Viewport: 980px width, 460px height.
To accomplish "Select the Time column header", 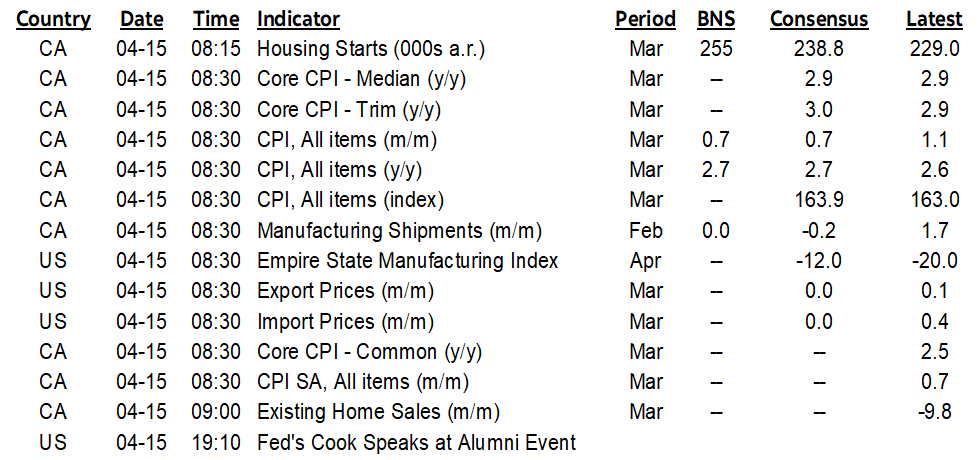I will [215, 19].
